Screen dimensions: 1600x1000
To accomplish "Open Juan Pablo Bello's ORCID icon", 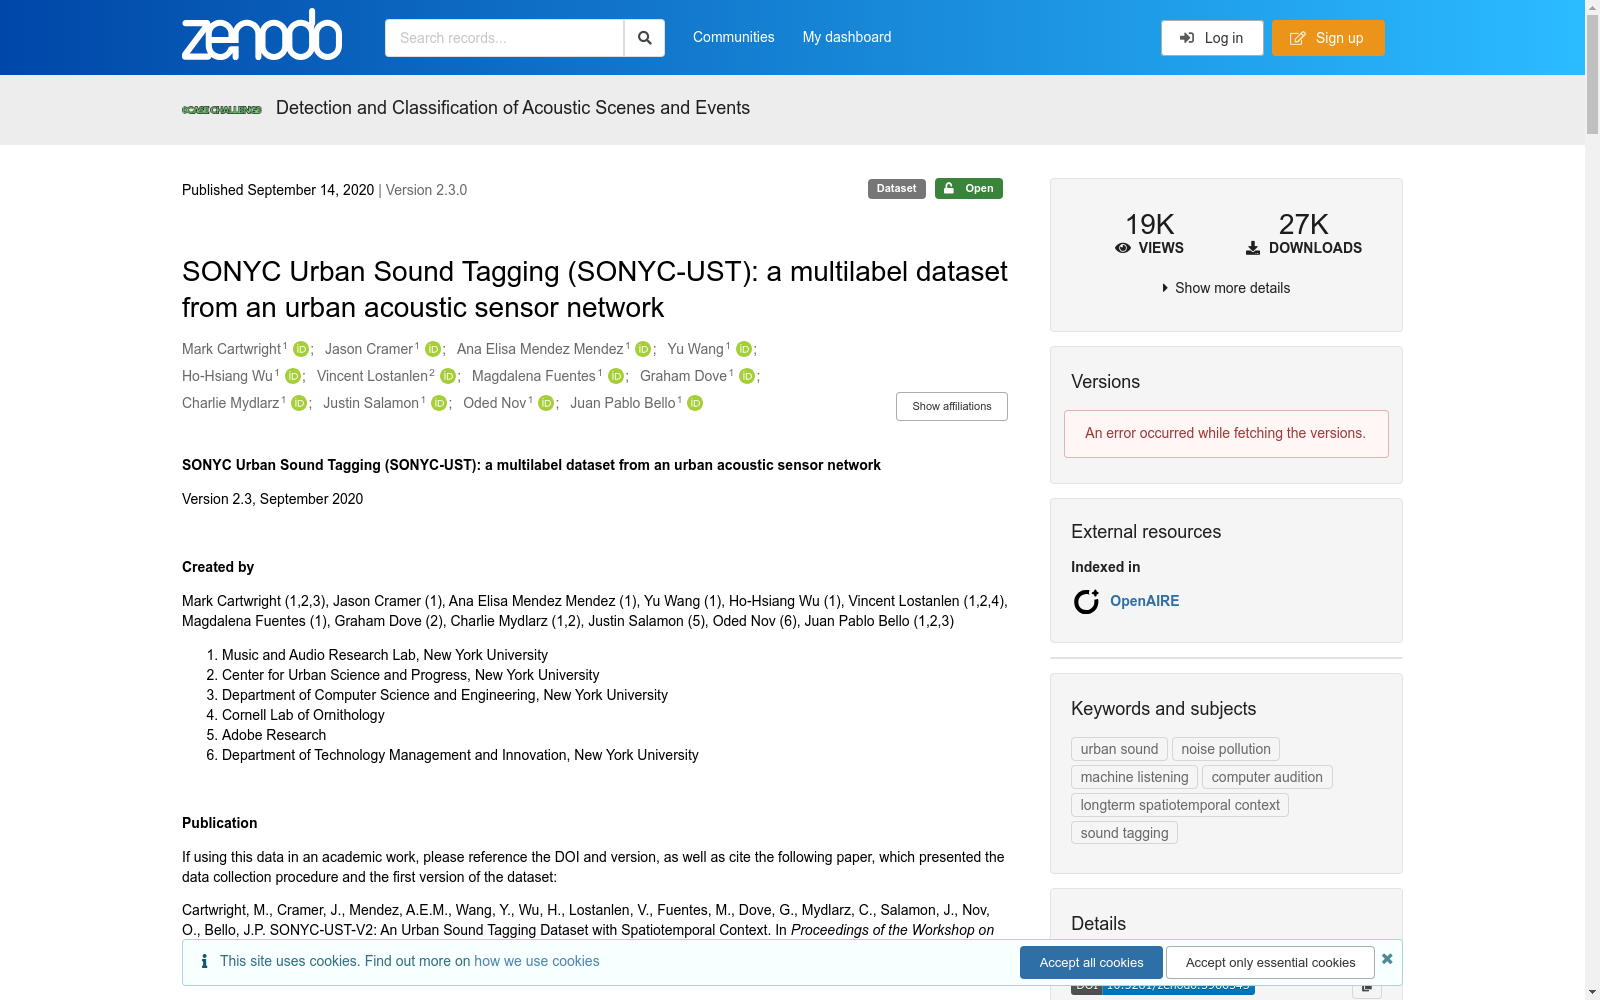I will pos(695,403).
